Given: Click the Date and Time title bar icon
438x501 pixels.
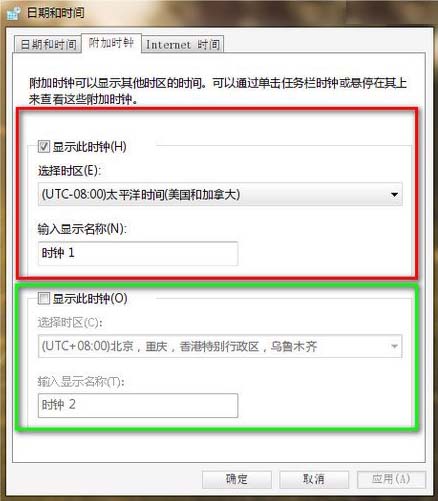Looking at the screenshot, I should point(14,14).
